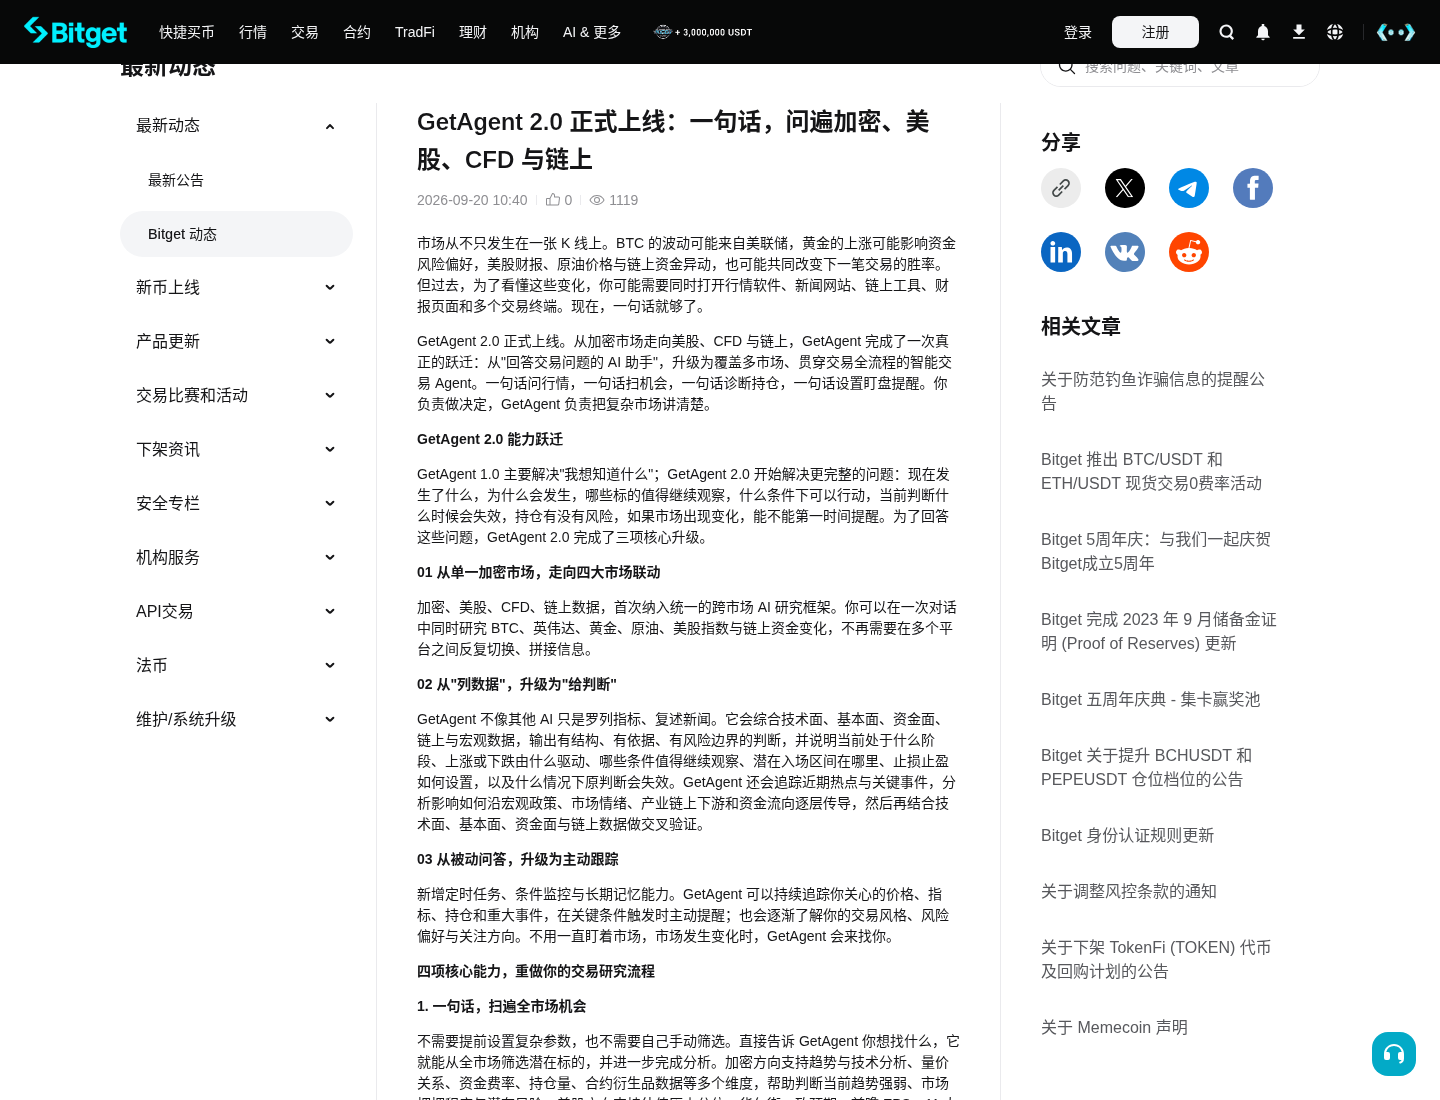Click the GetAgent 2.0 article title
Screen dimensions: 1440x1100
pyautogui.click(x=673, y=141)
